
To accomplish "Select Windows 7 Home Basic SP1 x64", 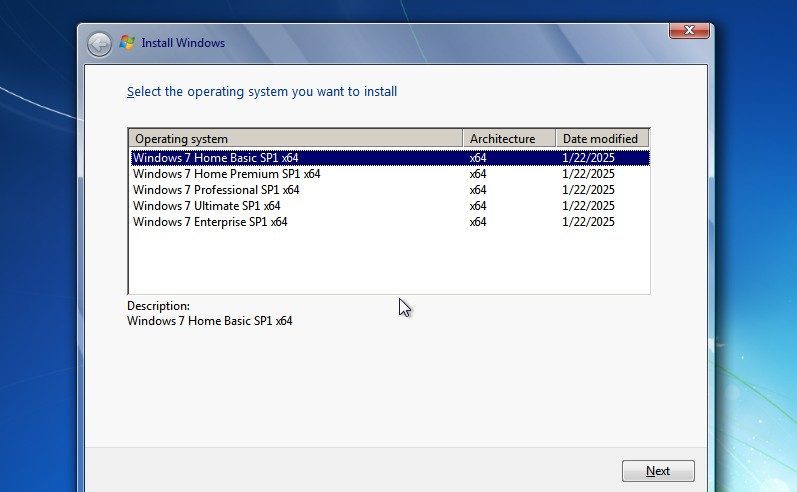I will pos(390,158).
